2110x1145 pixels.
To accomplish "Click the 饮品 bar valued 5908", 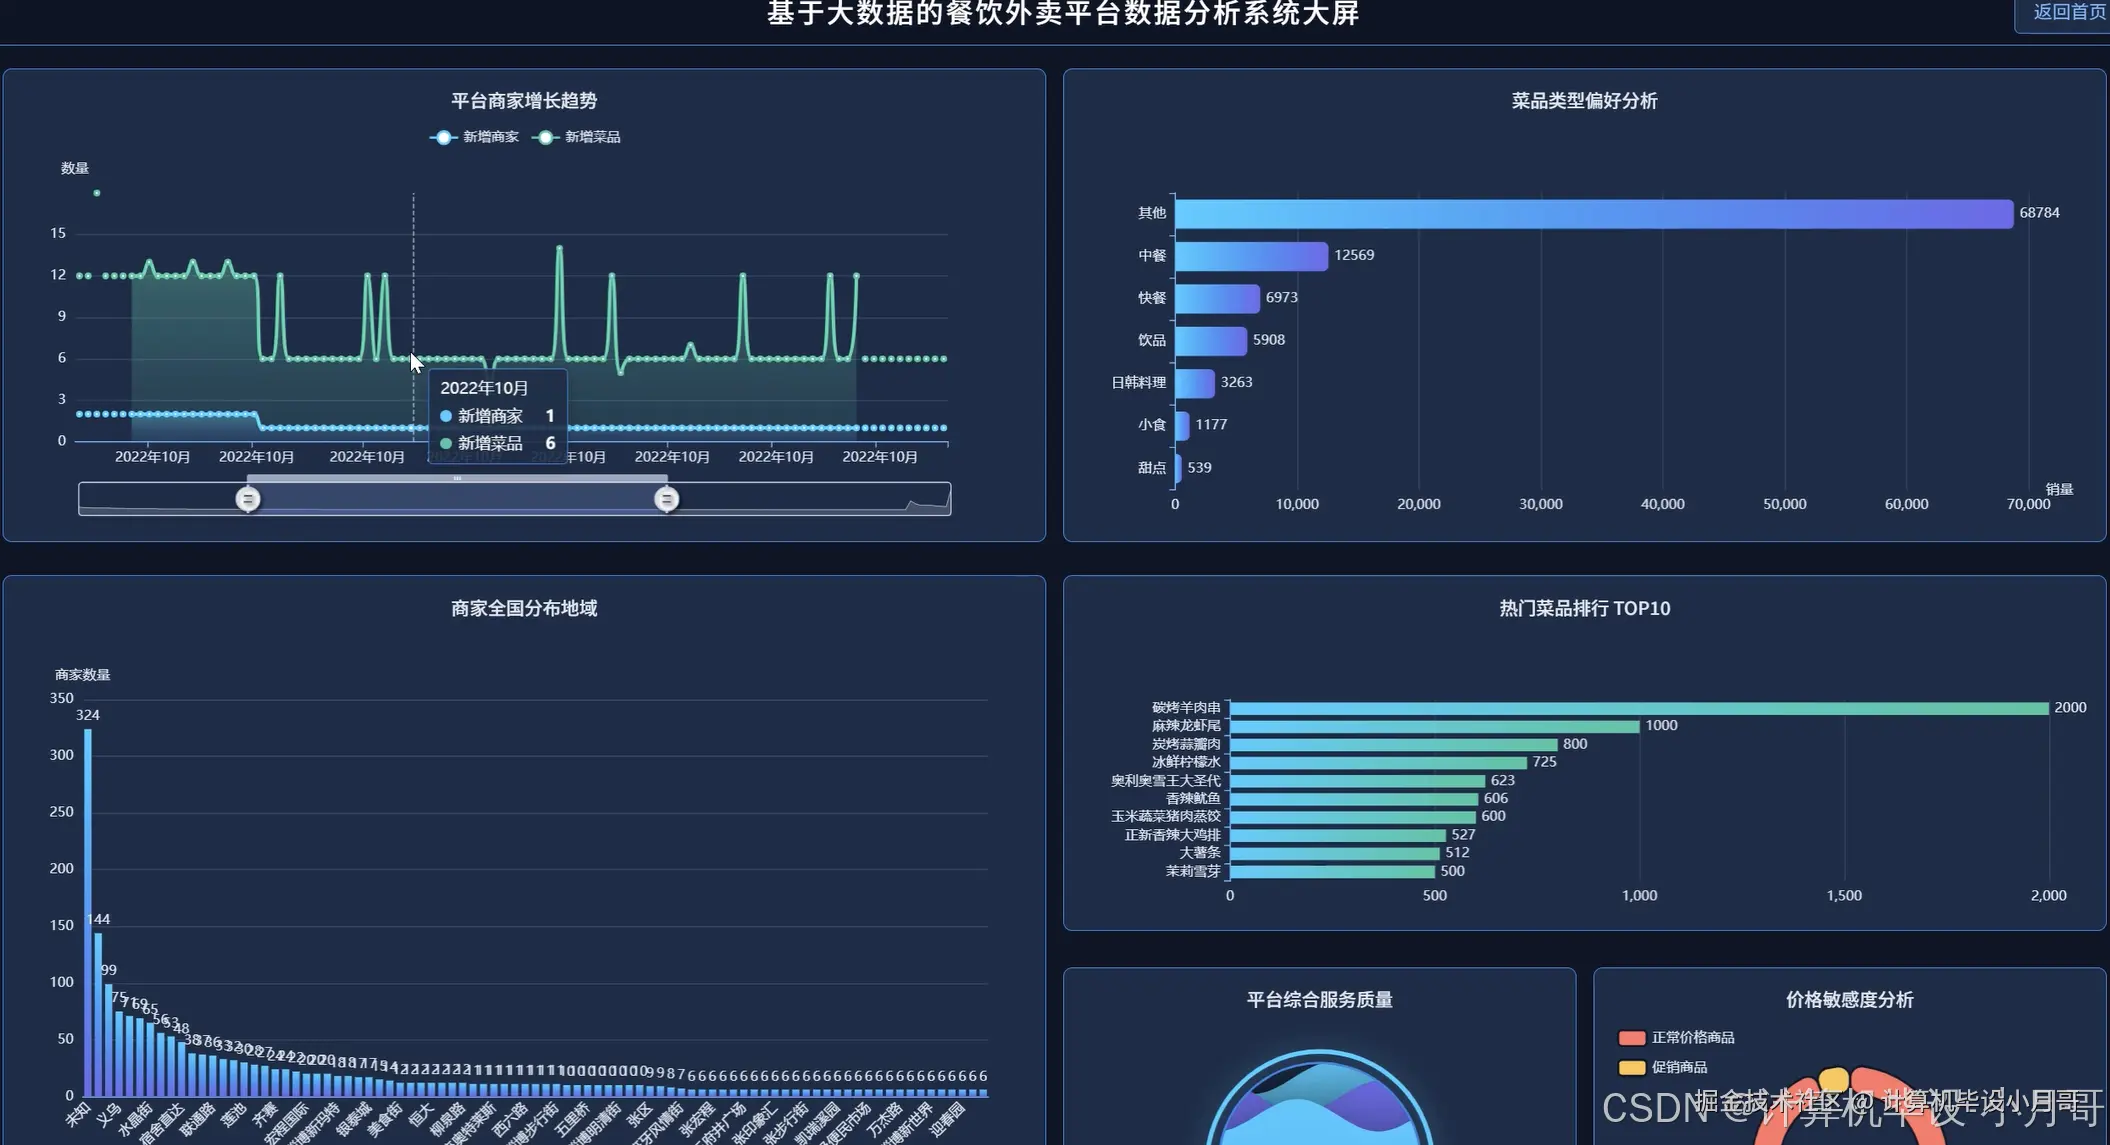I will coord(1210,341).
